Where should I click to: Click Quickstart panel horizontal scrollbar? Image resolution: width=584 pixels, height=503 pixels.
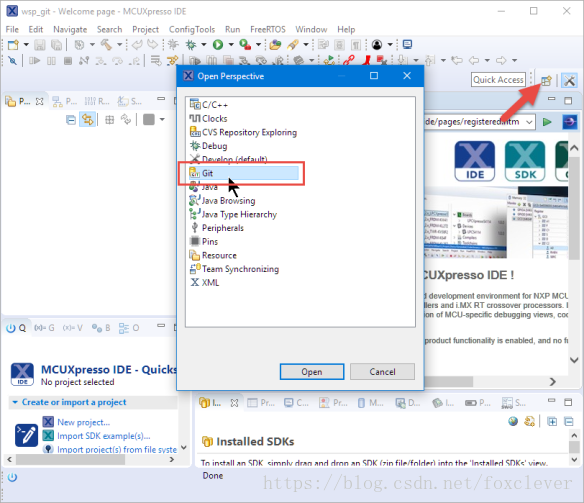coord(70,459)
